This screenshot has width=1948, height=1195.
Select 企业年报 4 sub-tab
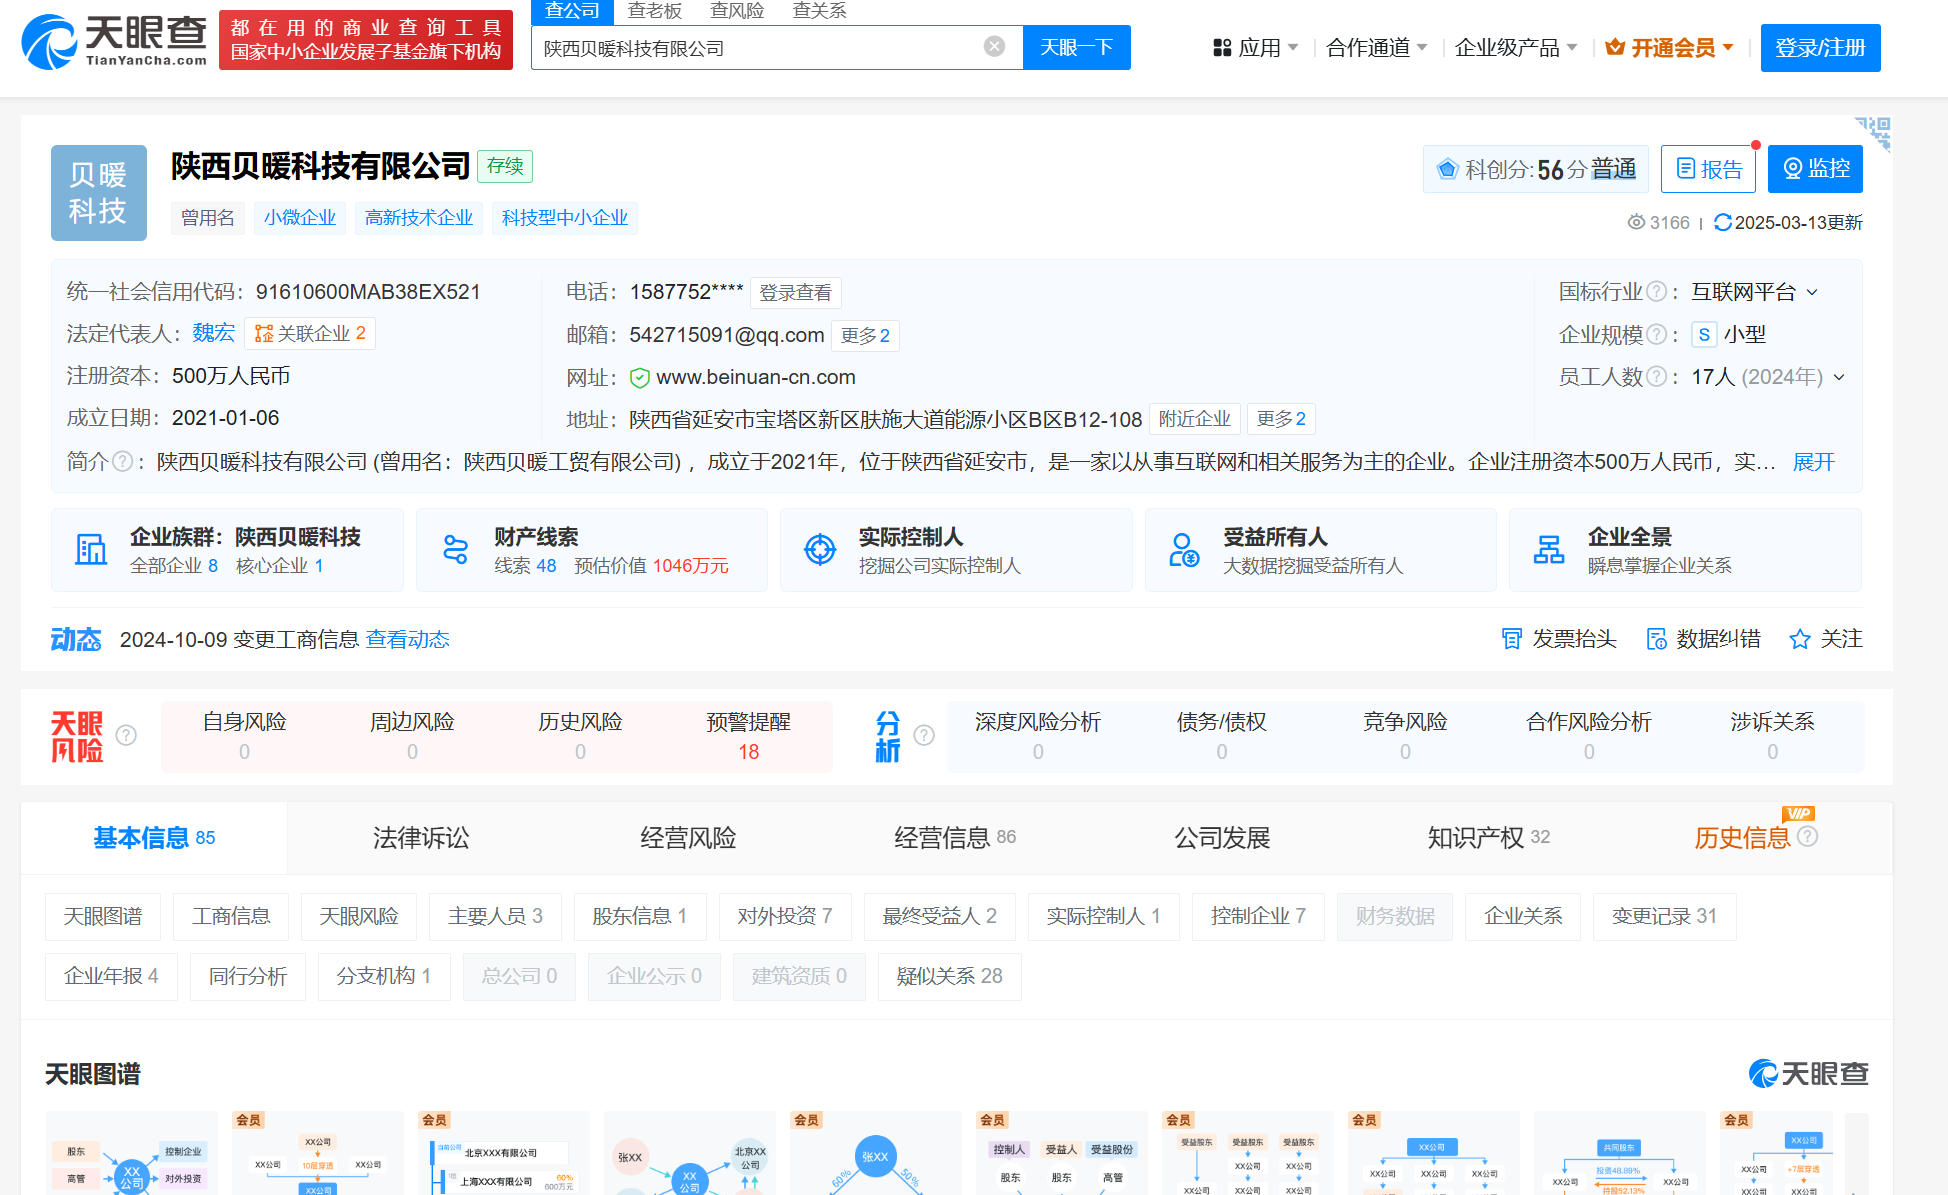pos(111,976)
